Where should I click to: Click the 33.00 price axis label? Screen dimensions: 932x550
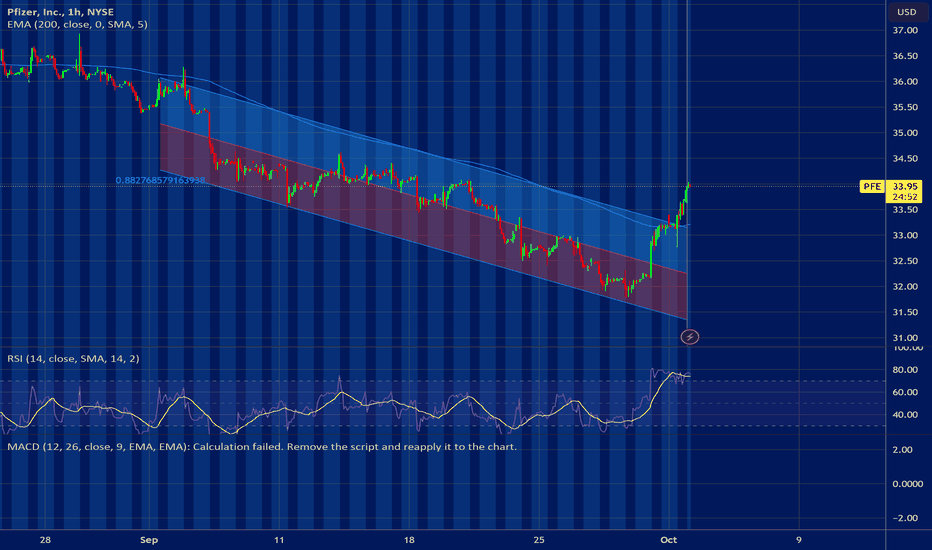pos(905,235)
